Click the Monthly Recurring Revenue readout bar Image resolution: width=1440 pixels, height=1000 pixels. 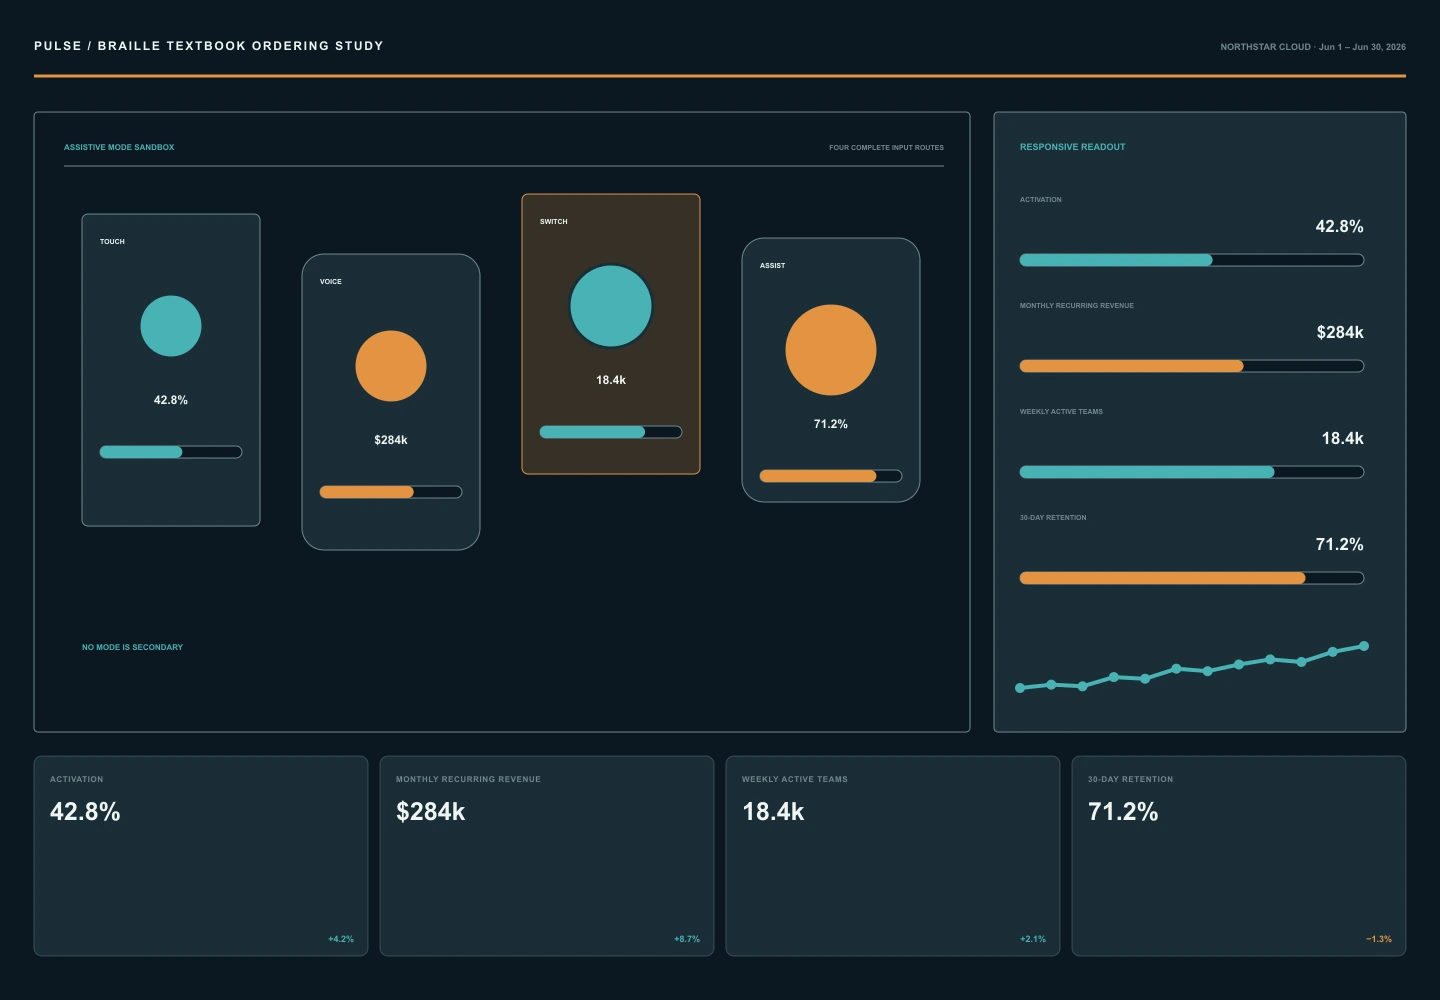(1192, 366)
